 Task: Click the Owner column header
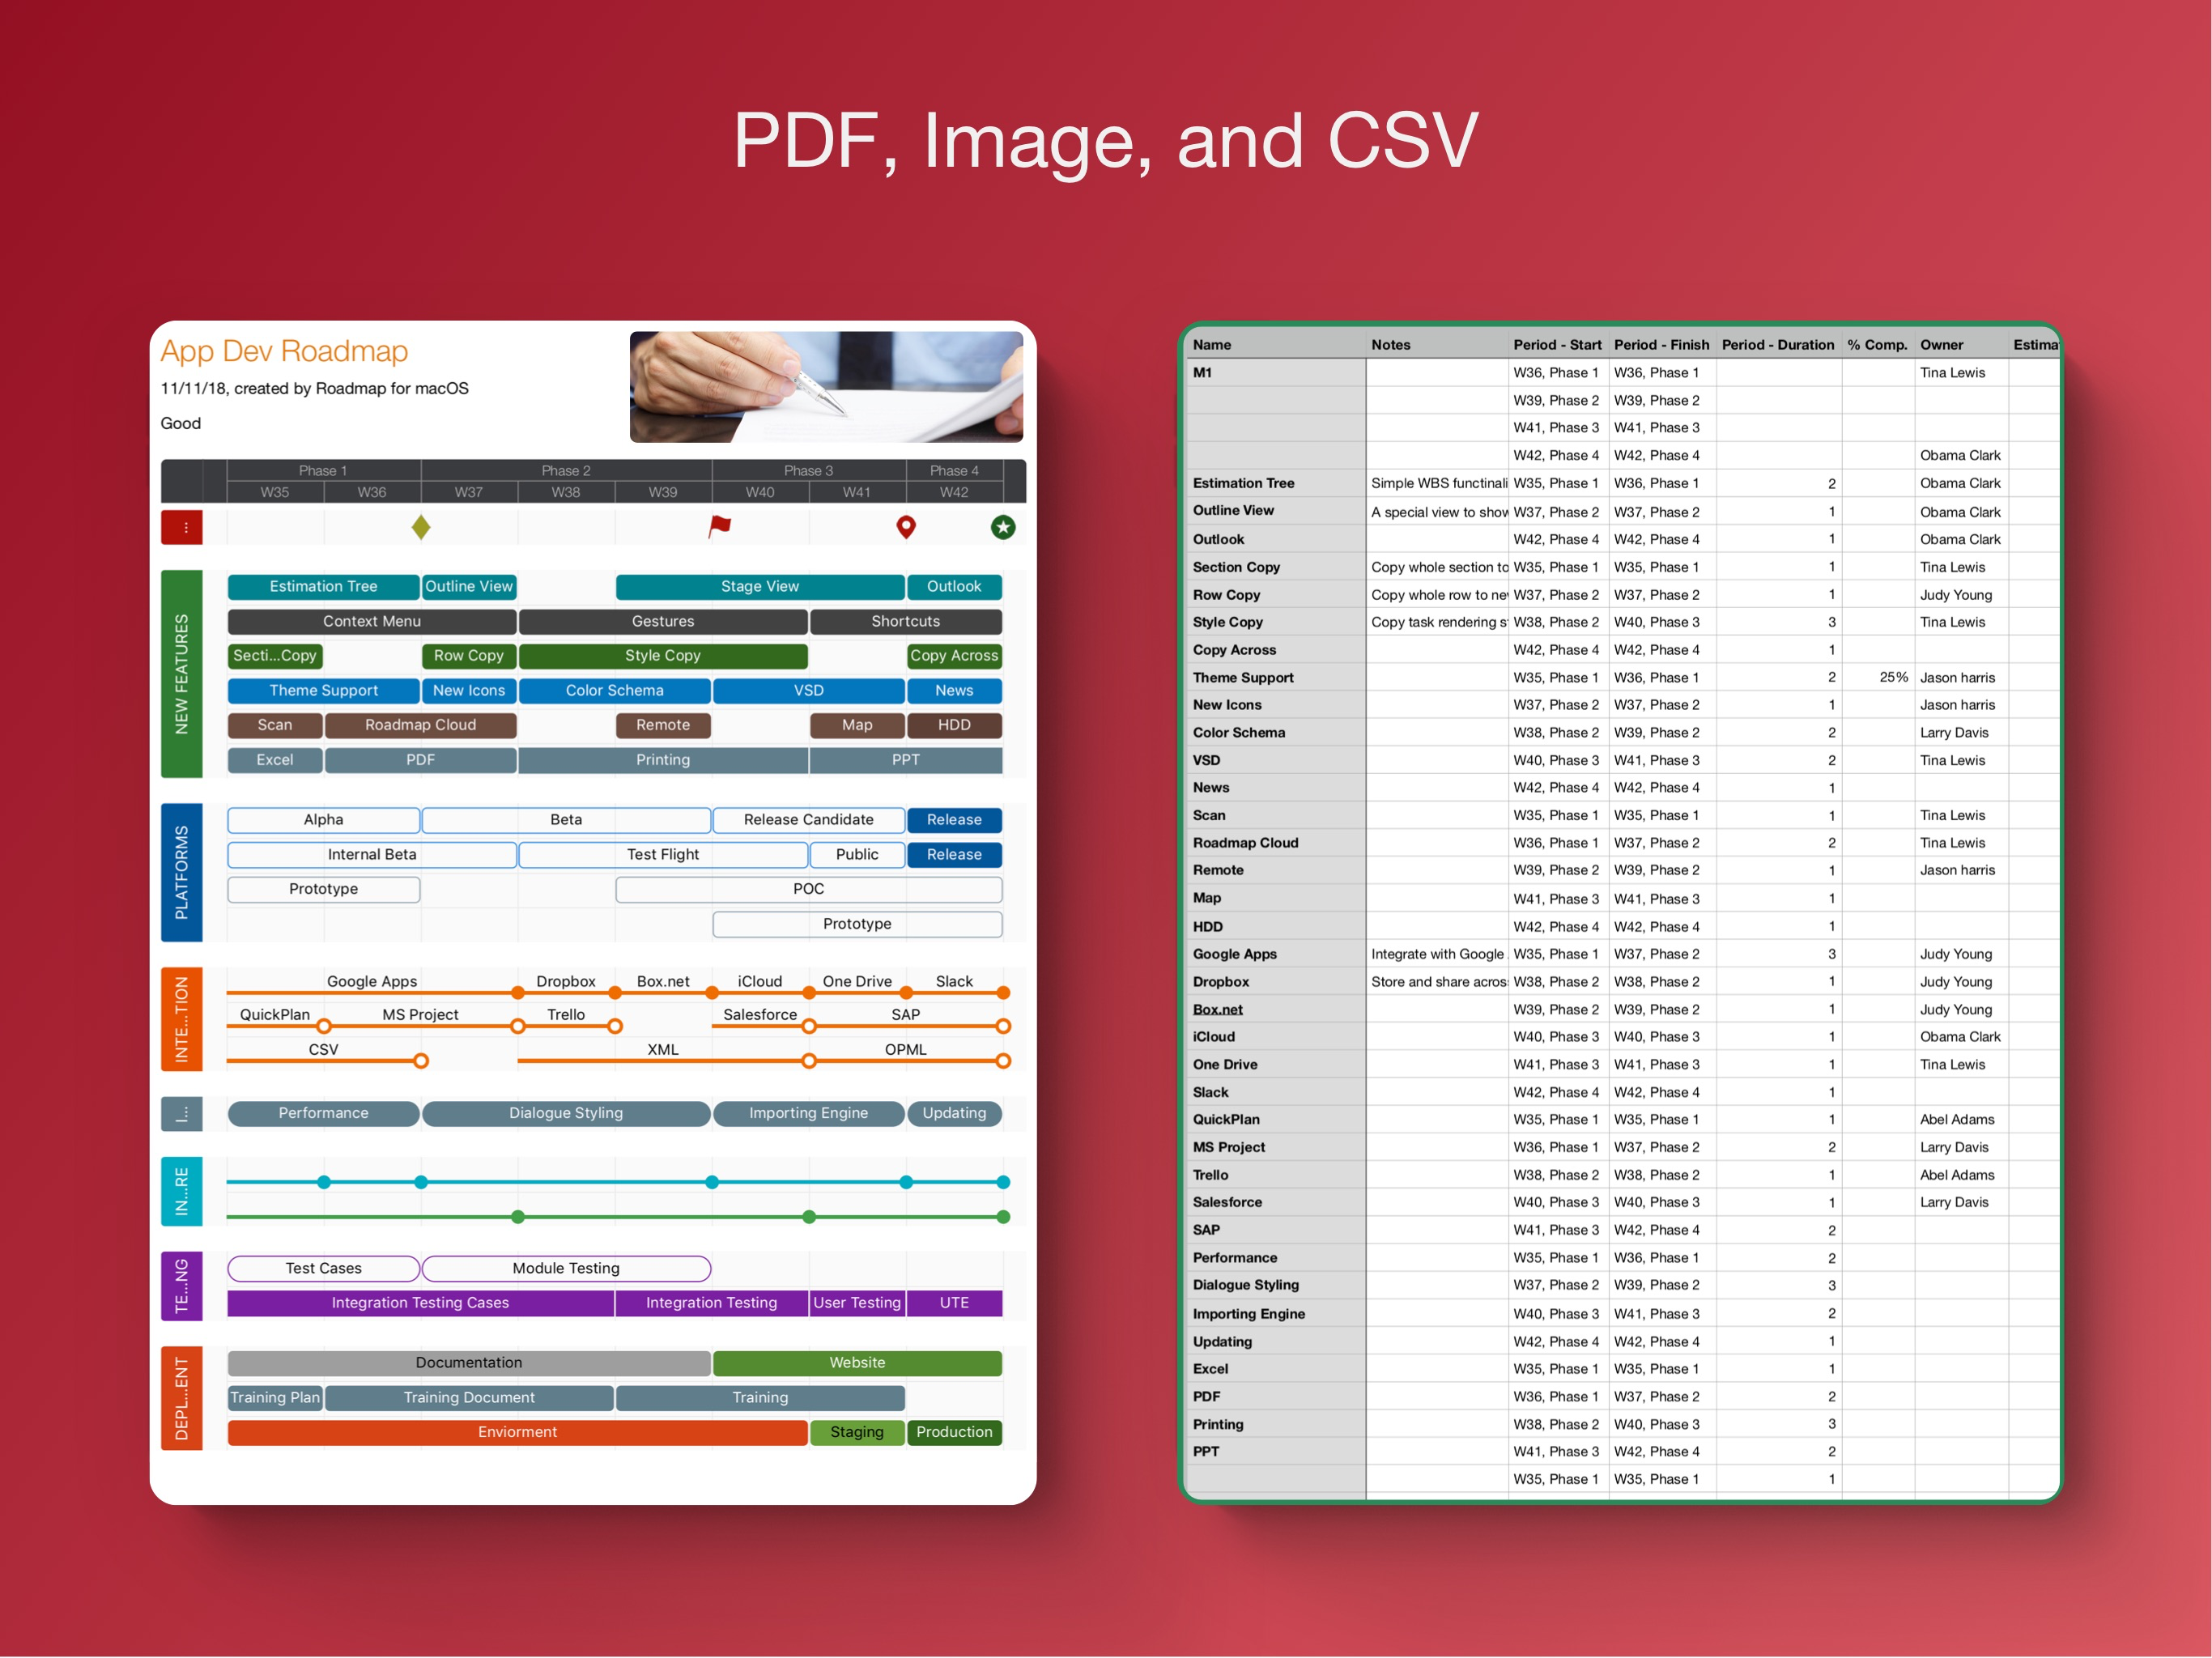point(1941,345)
